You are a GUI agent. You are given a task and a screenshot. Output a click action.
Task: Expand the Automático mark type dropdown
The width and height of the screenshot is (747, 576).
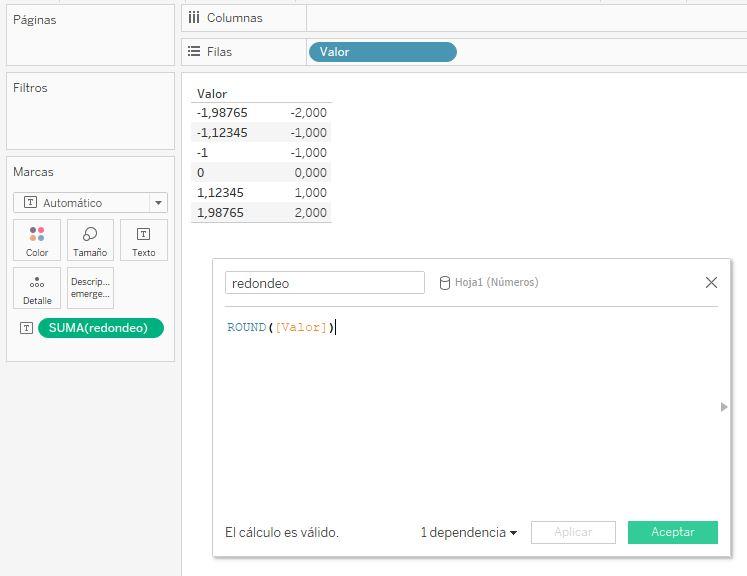click(x=157, y=203)
